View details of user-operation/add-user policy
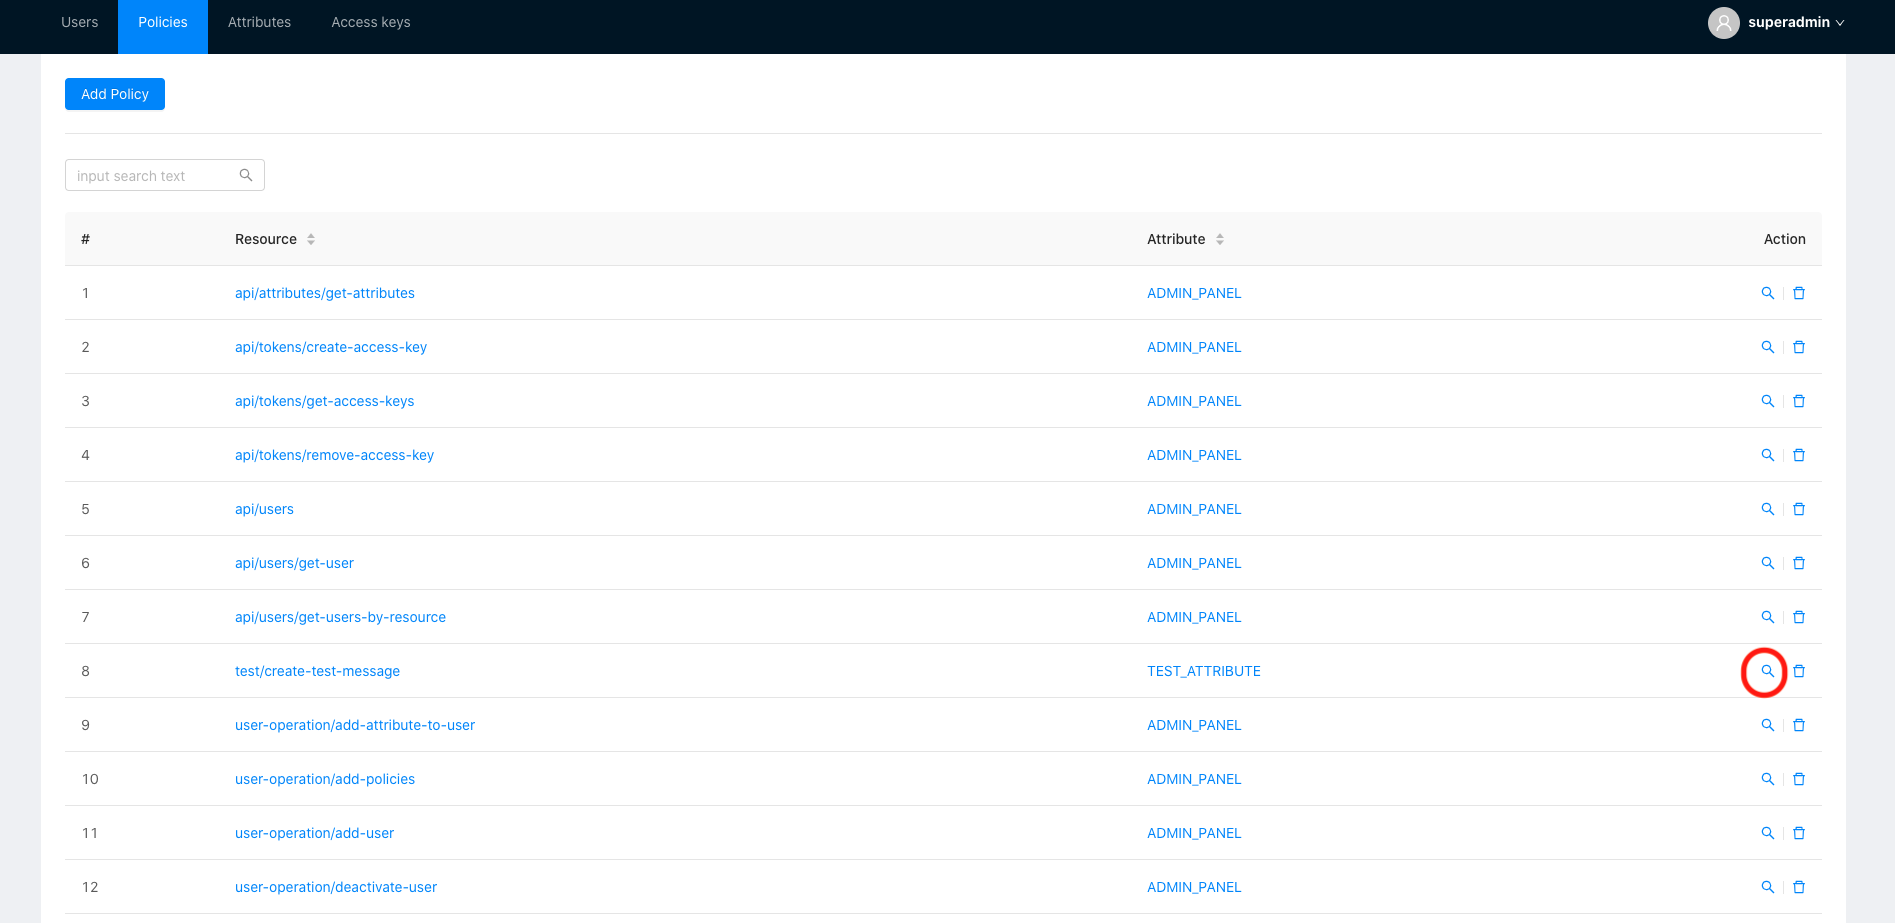This screenshot has height=923, width=1895. (1768, 833)
